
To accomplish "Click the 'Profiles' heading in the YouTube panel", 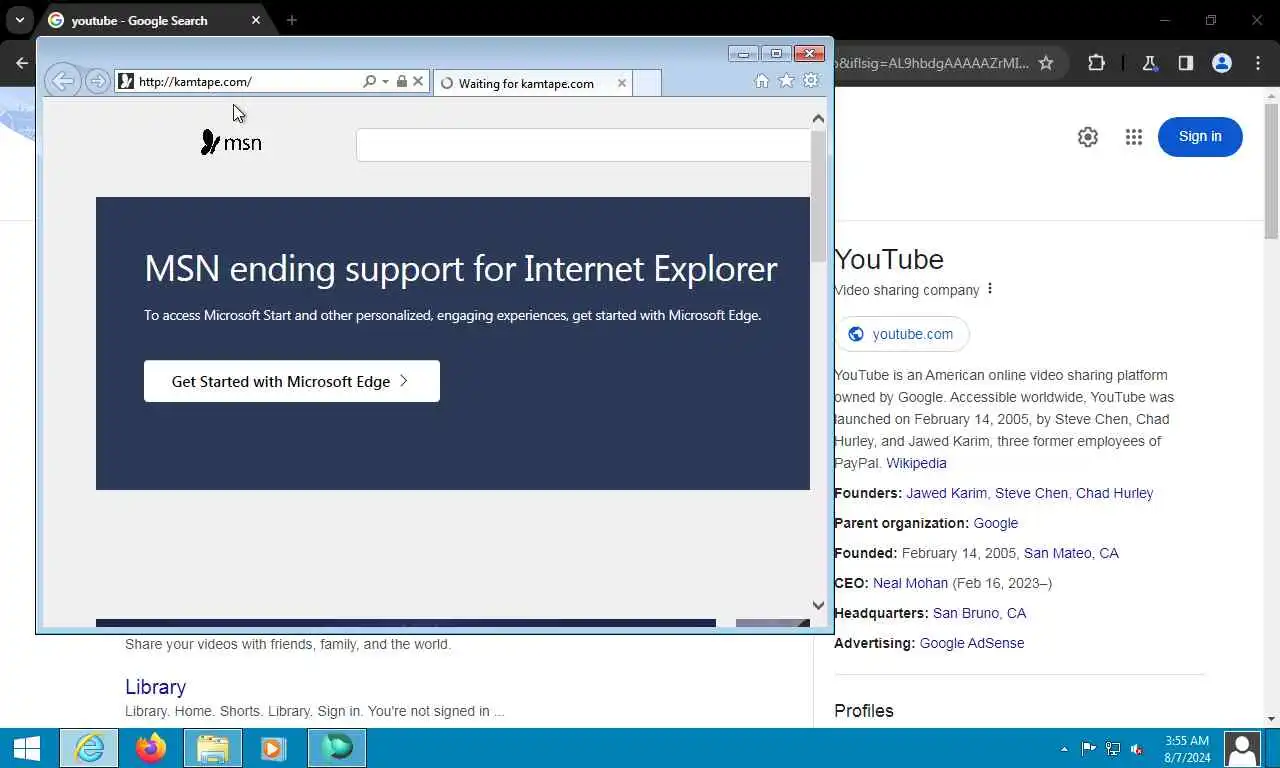I will coord(864,711).
